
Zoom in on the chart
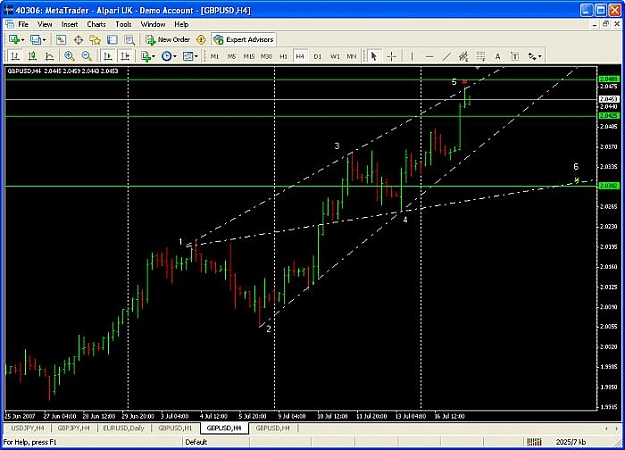[69, 56]
